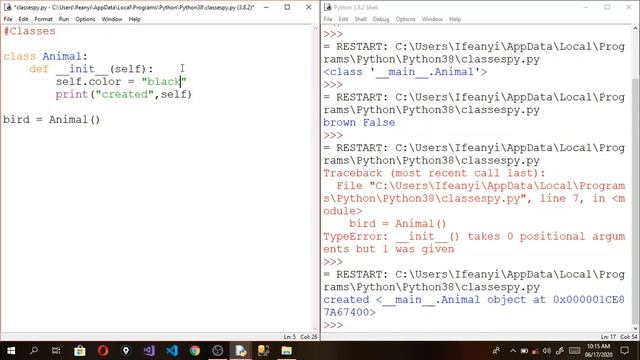The width and height of the screenshot is (640, 360).
Task: Click the pen/link tray icon
Action: pos(560,351)
